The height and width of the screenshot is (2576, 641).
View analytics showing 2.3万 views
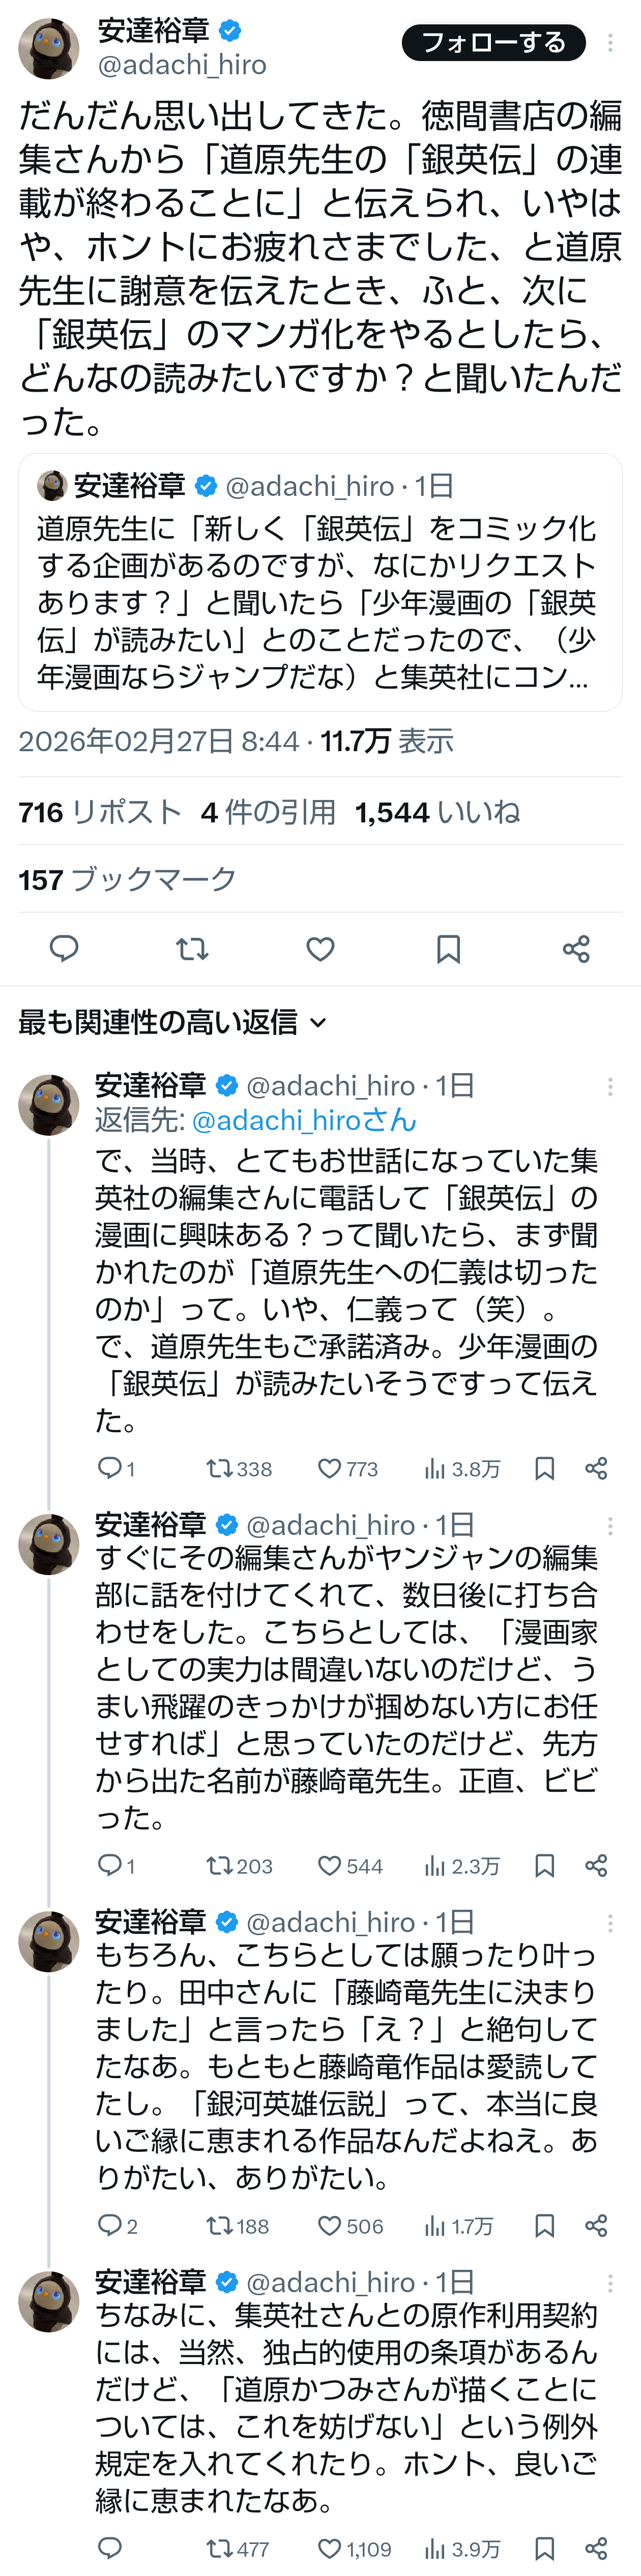[x=461, y=1866]
